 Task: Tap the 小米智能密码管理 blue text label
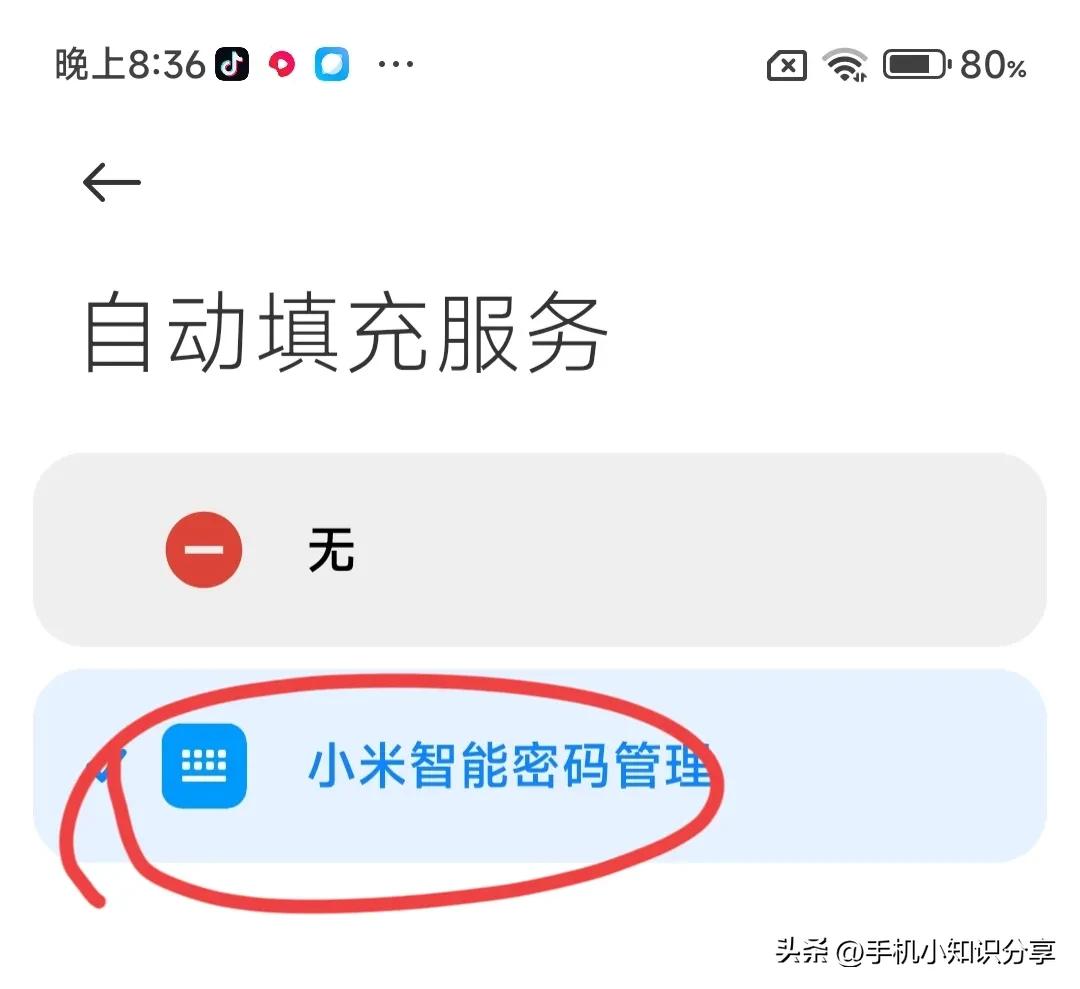[510, 766]
